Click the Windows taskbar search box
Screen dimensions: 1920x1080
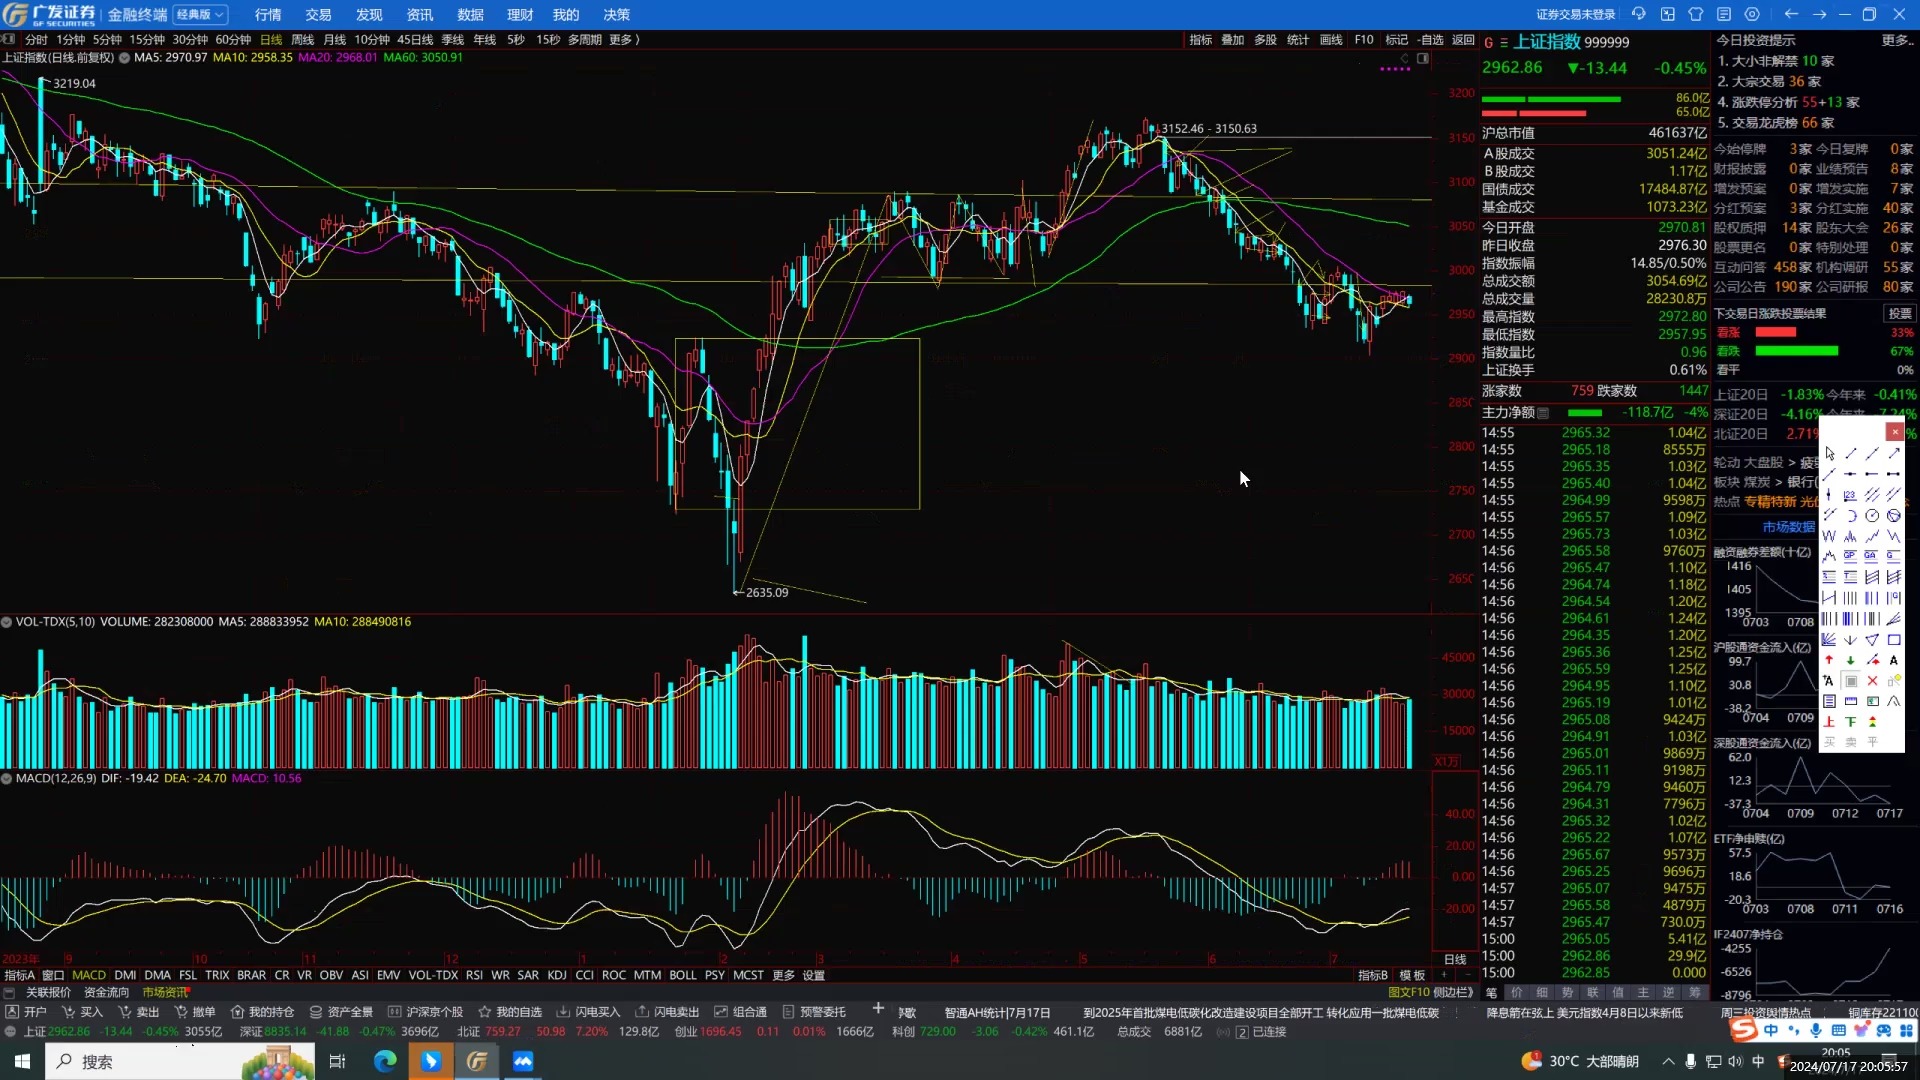pos(180,1061)
